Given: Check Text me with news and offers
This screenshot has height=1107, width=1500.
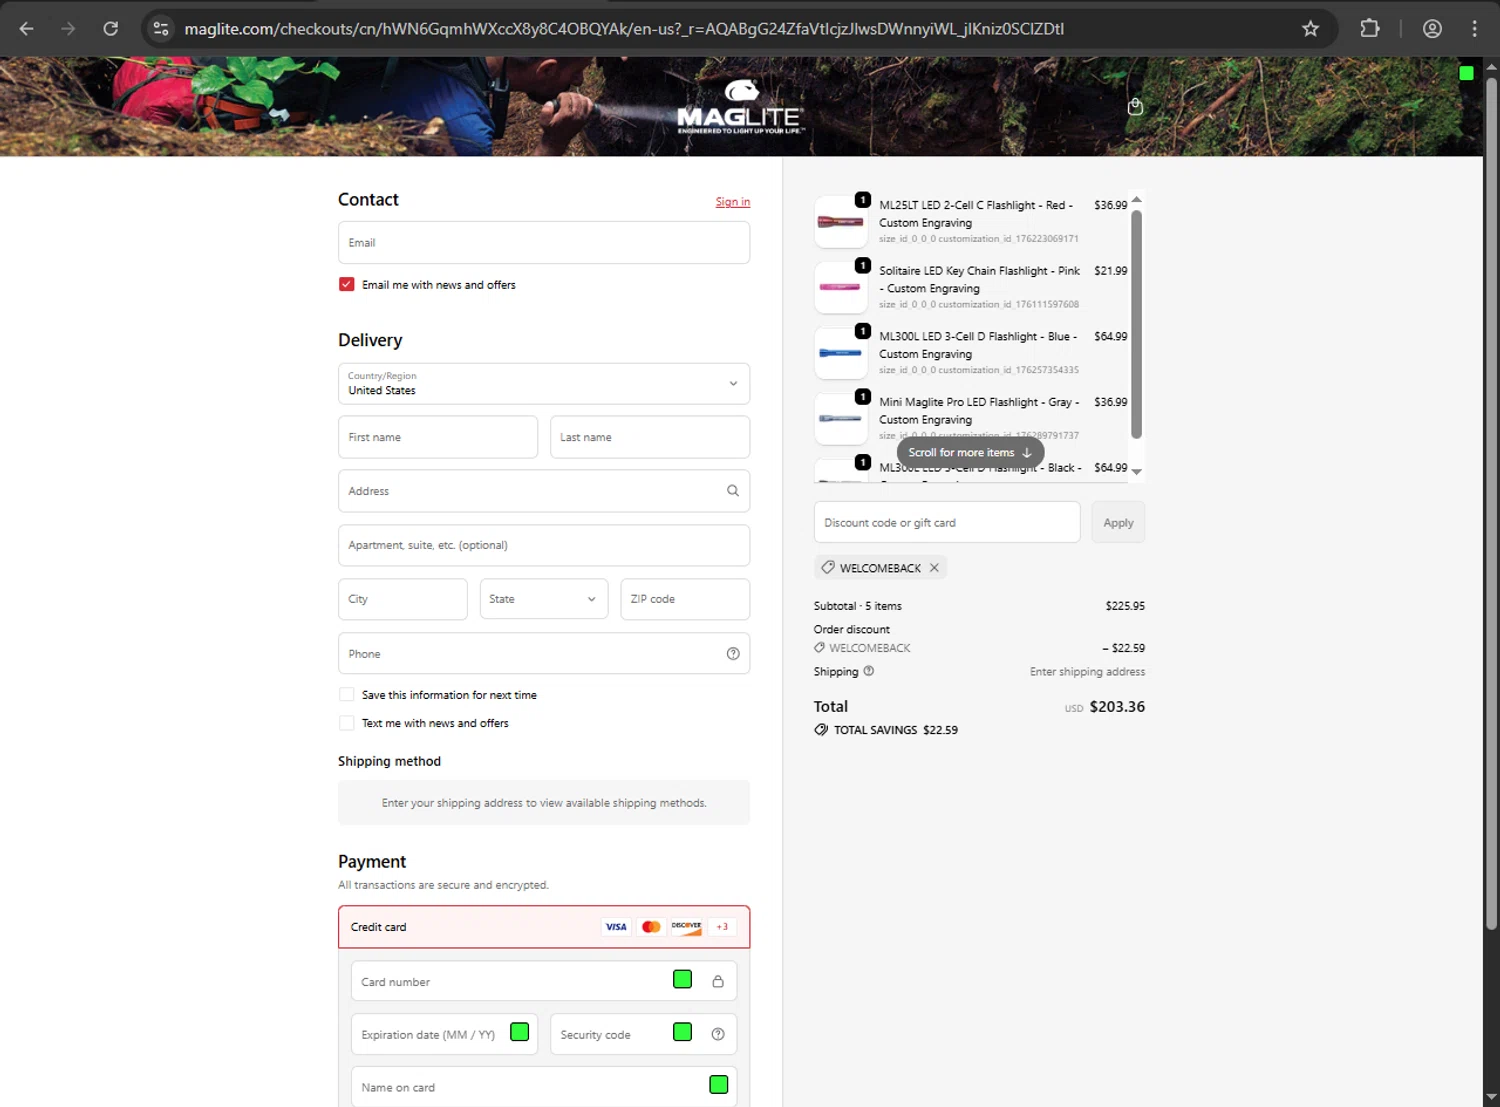Looking at the screenshot, I should [x=347, y=723].
